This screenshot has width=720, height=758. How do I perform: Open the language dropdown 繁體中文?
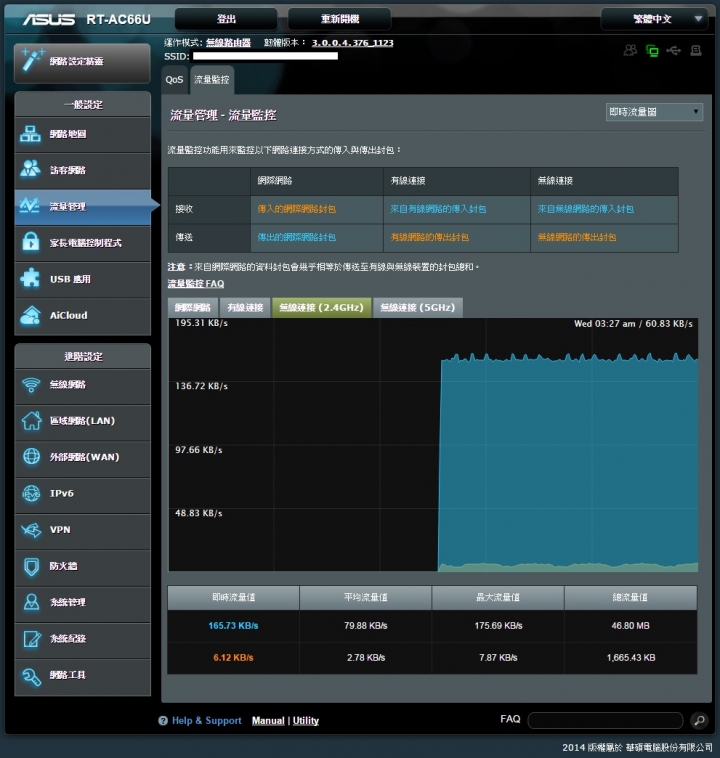[x=654, y=19]
